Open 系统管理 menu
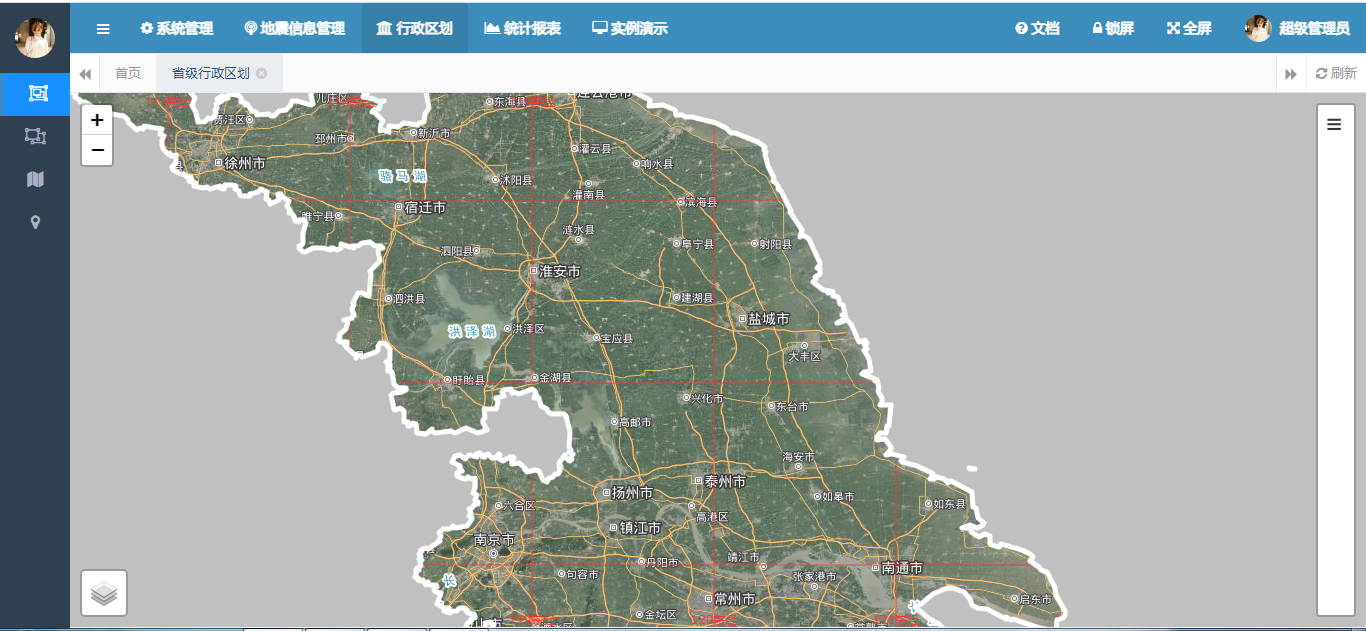Screen dimensions: 1366x631 177,28
